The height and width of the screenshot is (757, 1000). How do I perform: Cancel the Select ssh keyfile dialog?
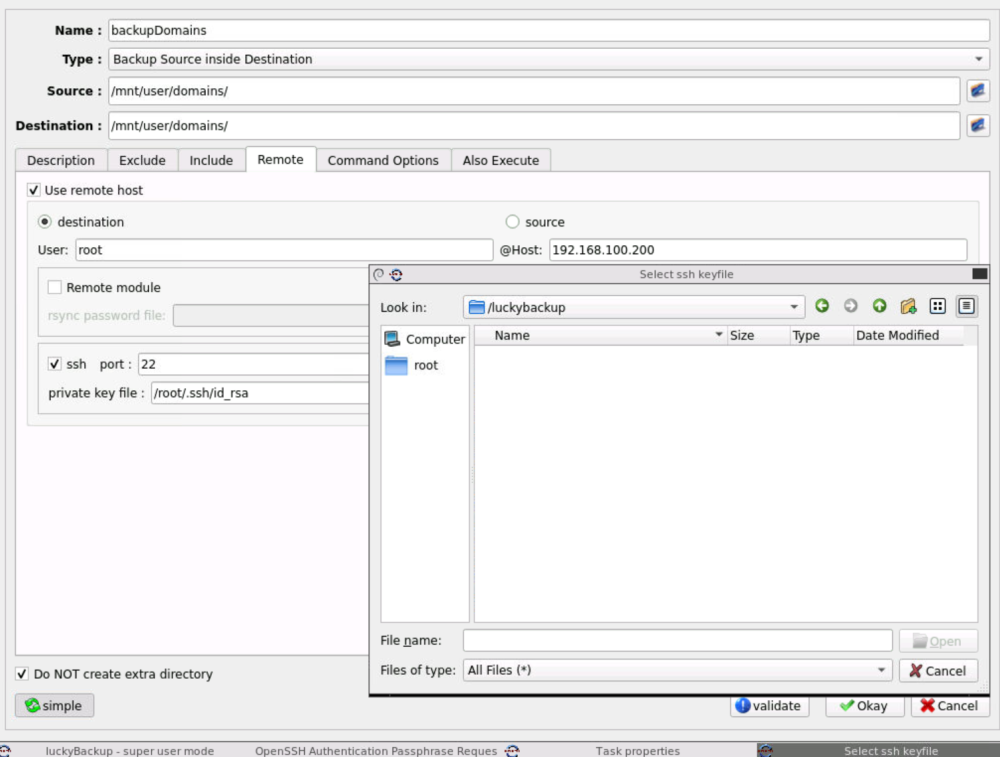938,671
